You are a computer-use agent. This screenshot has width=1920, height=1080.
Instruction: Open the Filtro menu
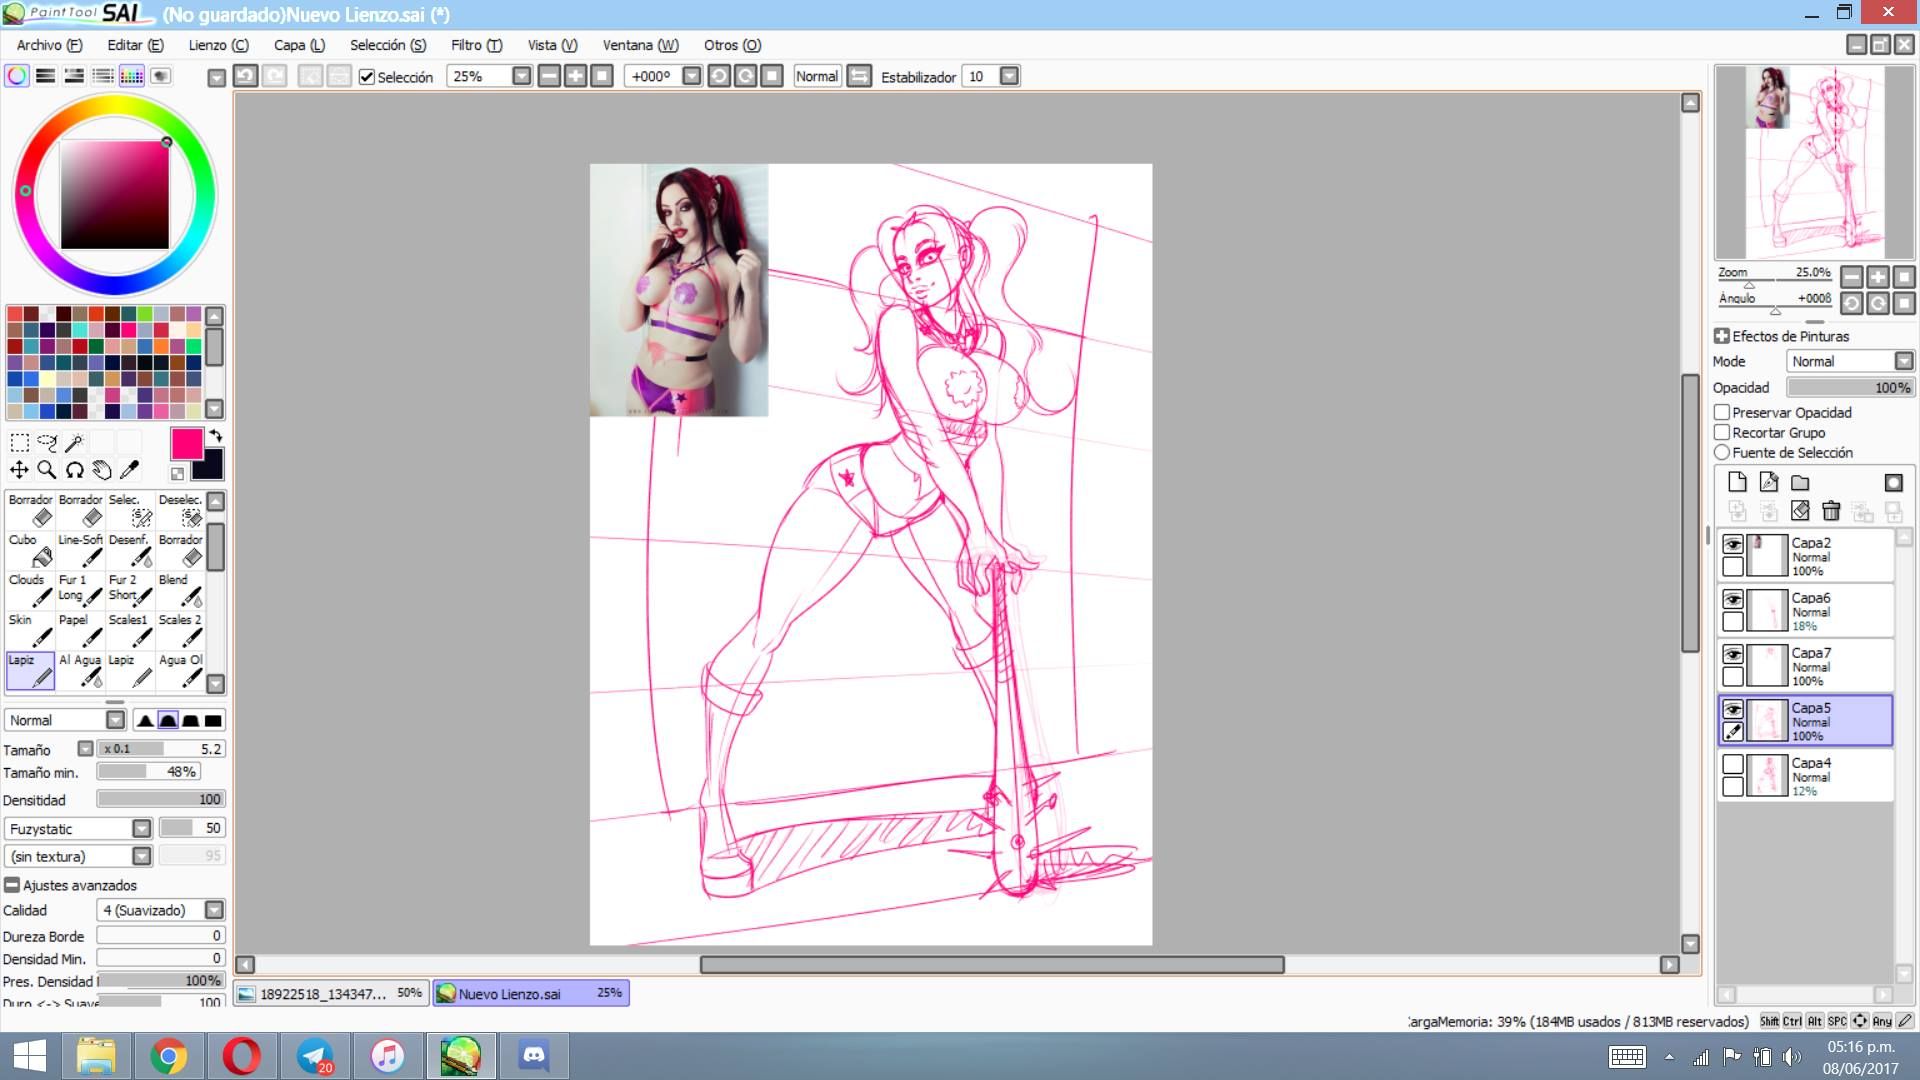pyautogui.click(x=476, y=45)
